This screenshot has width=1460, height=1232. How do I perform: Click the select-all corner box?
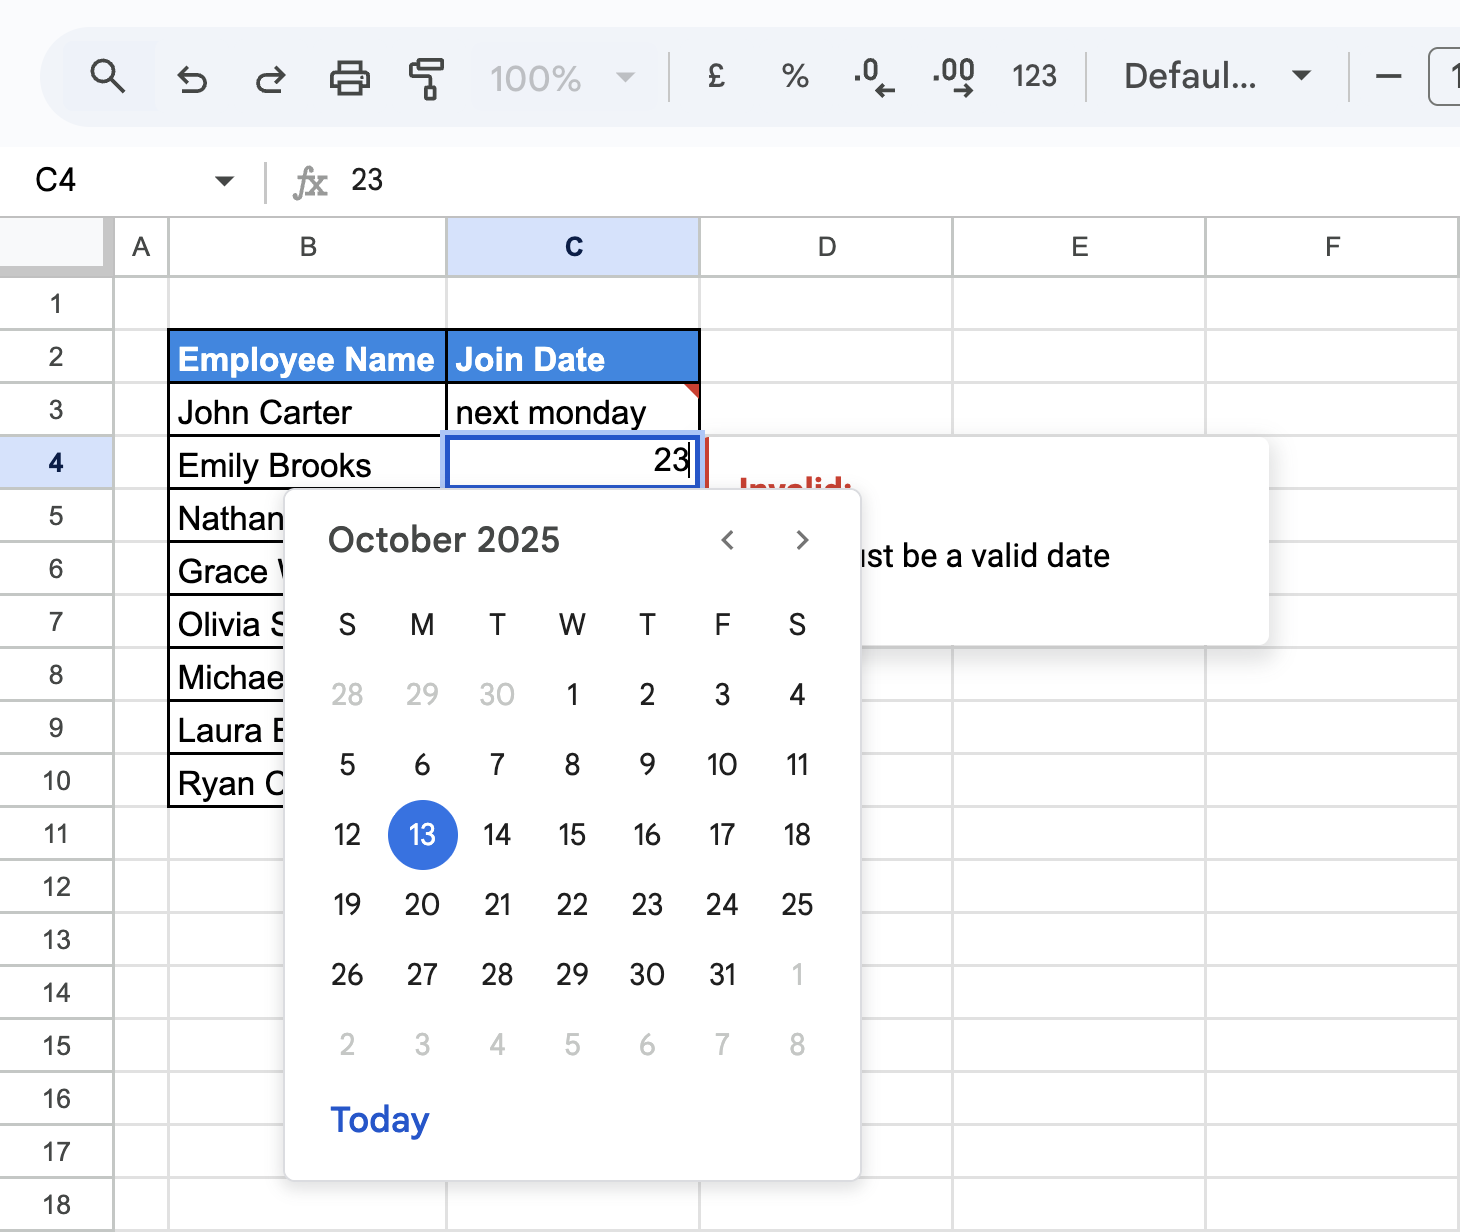coord(52,243)
